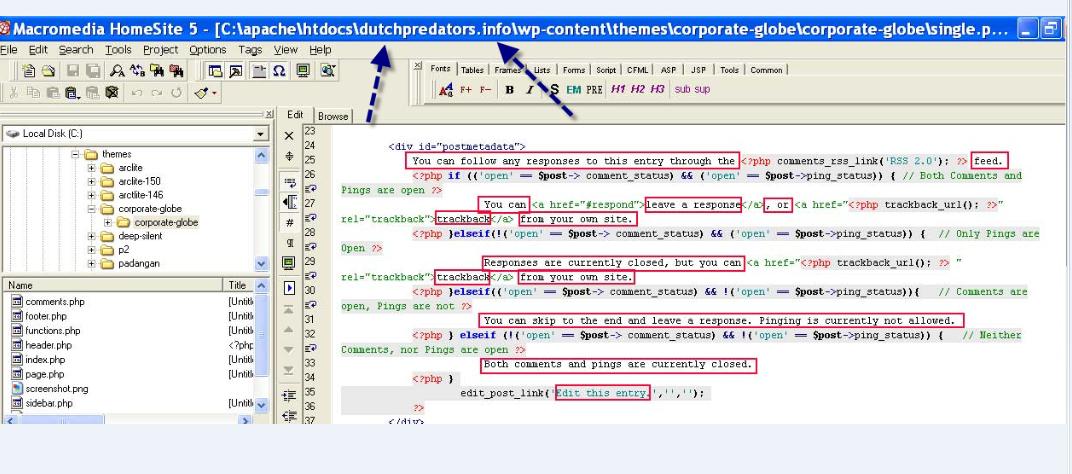Viewport: 1072px width, 474px height.
Task: Click the Open file toolbar icon
Action: 48,70
